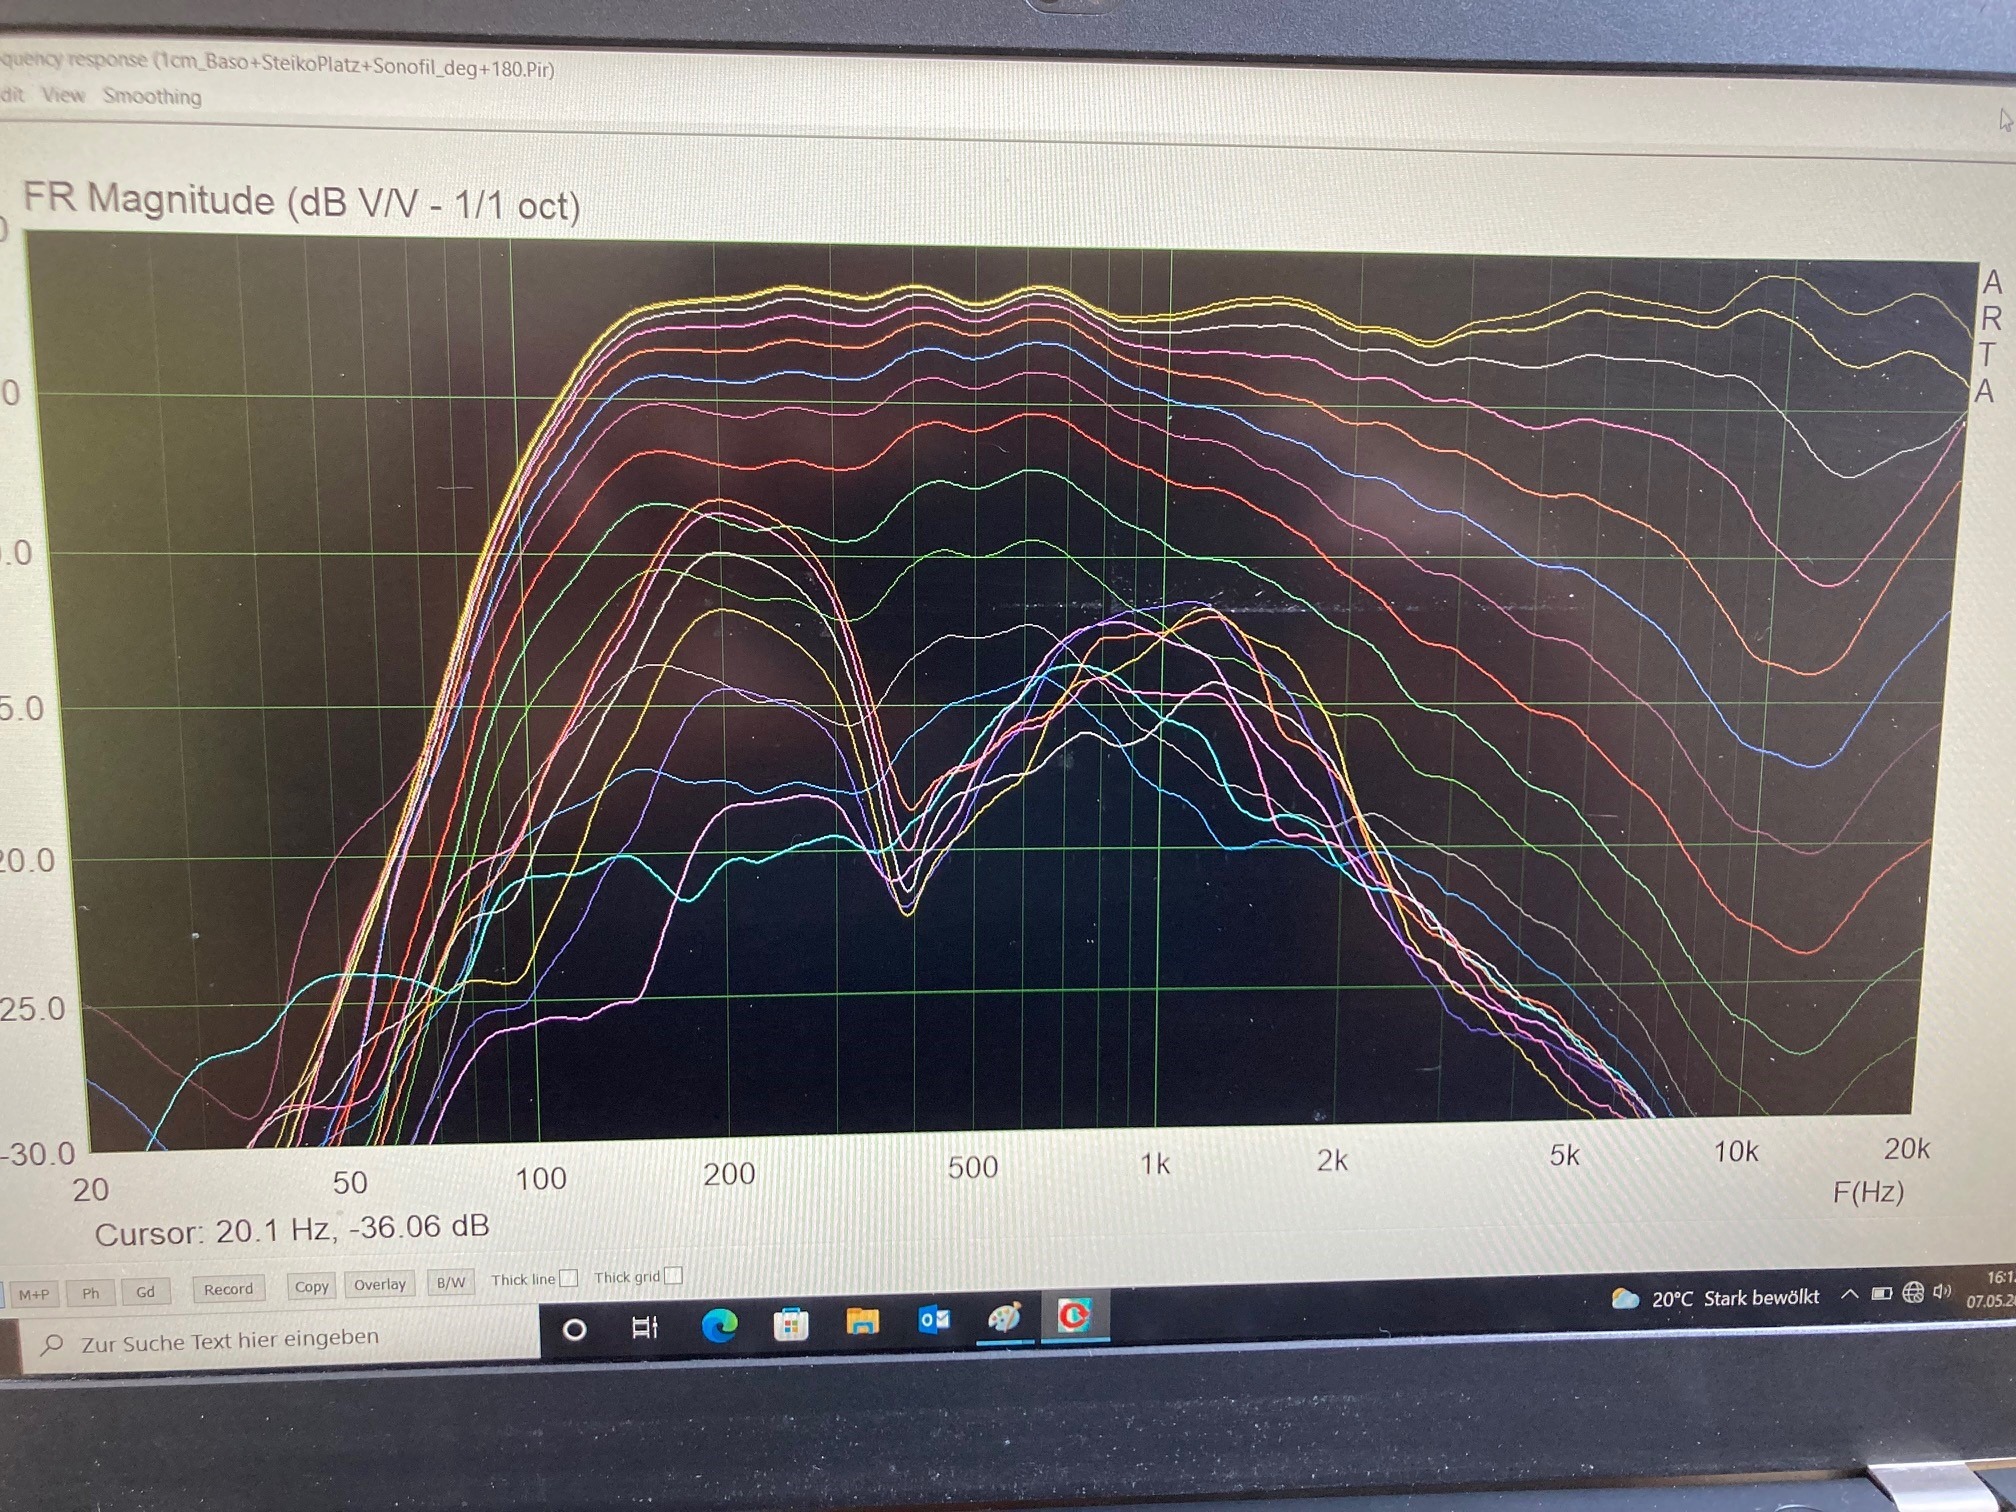This screenshot has width=2016, height=1512.
Task: Enable the Thick grid checkbox
Action: click(x=673, y=1275)
